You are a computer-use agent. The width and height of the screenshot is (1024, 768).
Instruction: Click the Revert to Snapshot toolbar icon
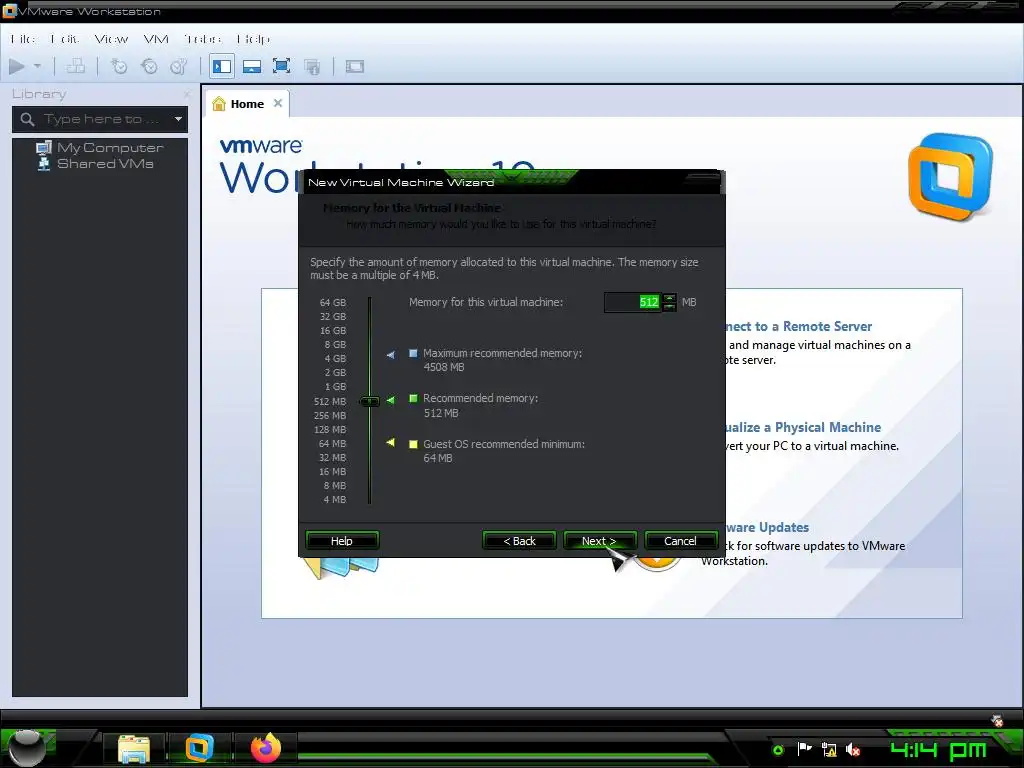pos(149,66)
